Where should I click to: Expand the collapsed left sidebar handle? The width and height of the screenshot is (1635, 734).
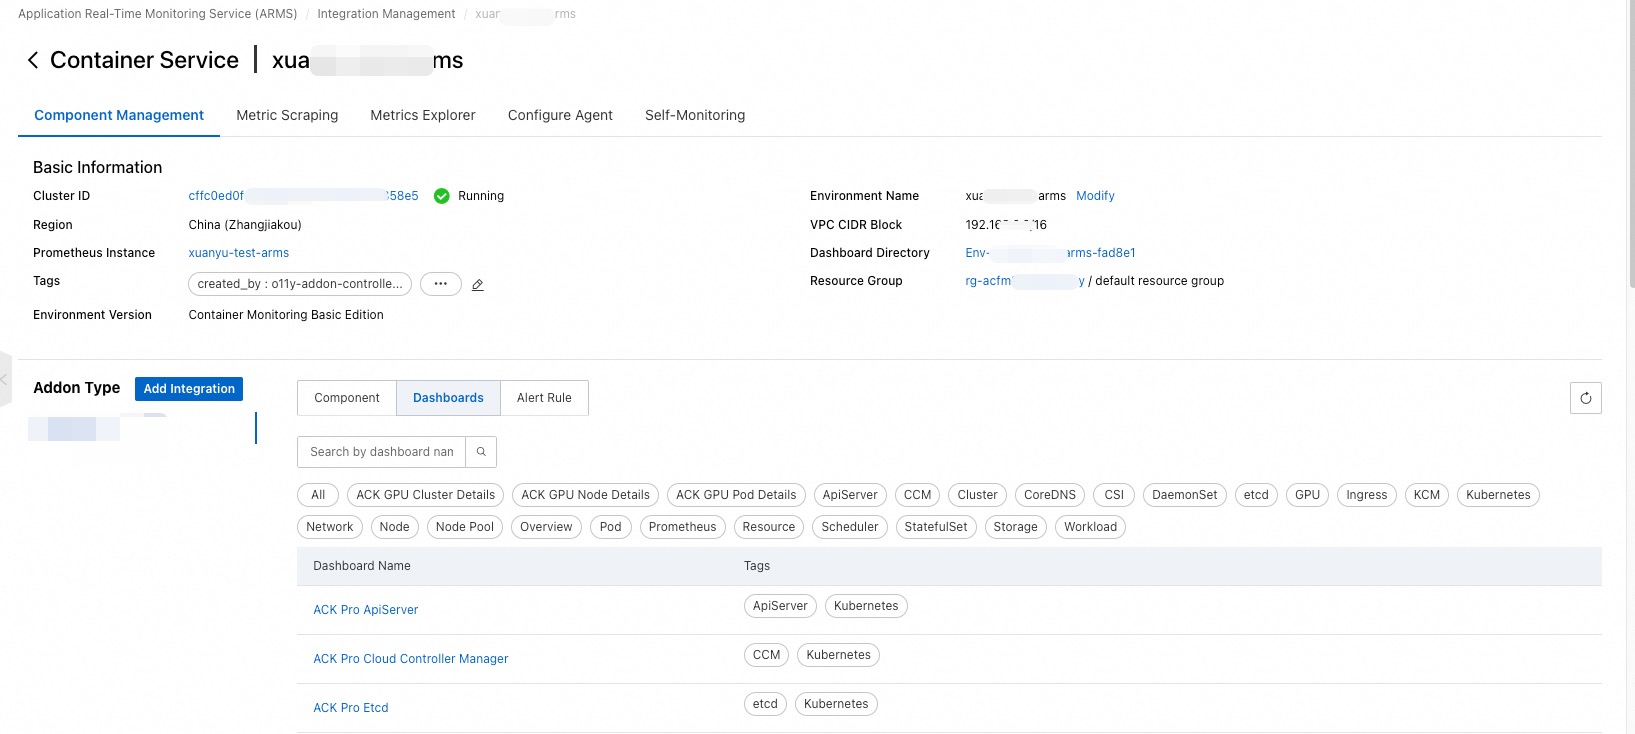[5, 379]
